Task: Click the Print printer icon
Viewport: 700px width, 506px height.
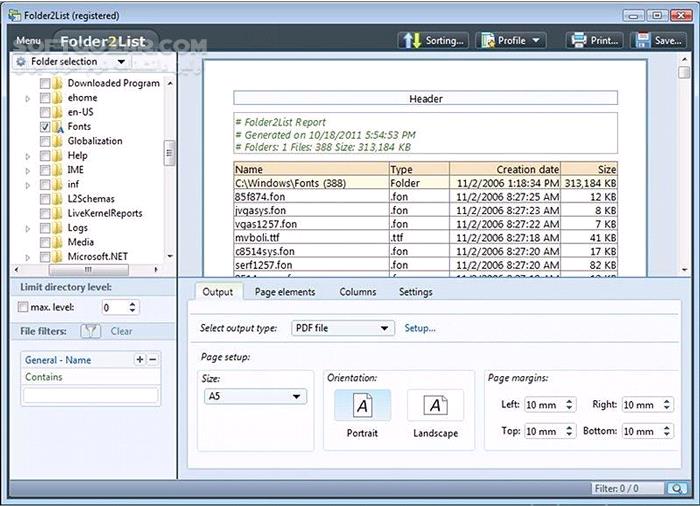Action: (579, 41)
